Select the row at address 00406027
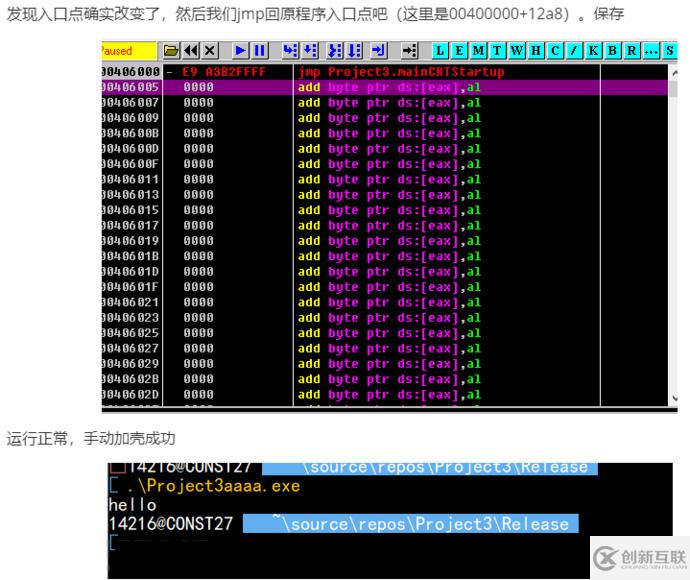The height and width of the screenshot is (580, 690). pyautogui.click(x=385, y=349)
